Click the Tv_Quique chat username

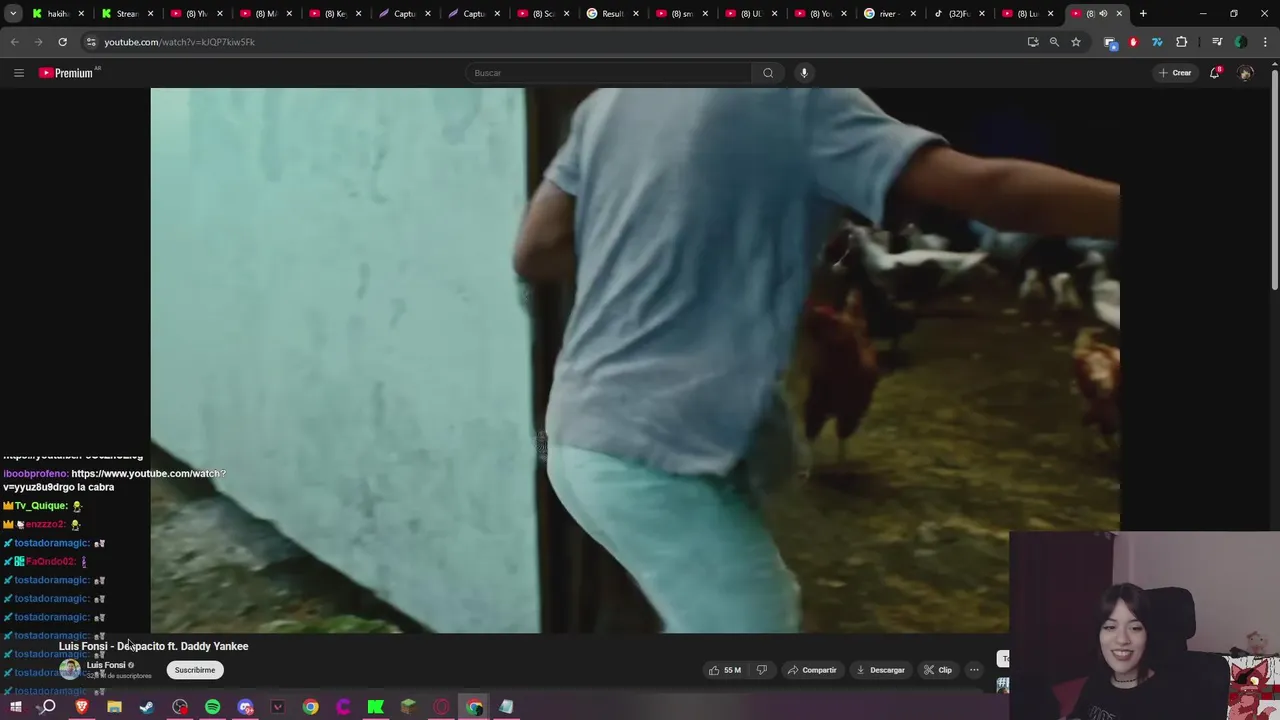[x=41, y=506]
